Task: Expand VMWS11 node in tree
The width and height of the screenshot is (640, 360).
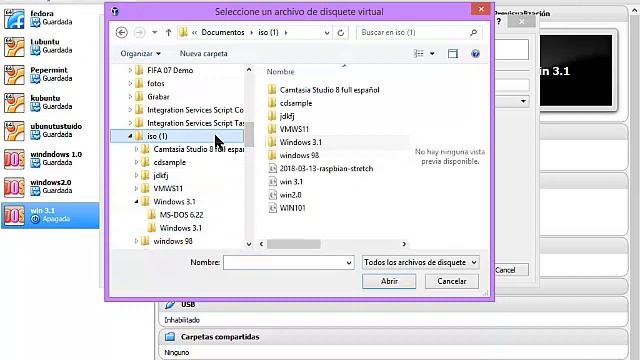Action: click(x=136, y=189)
